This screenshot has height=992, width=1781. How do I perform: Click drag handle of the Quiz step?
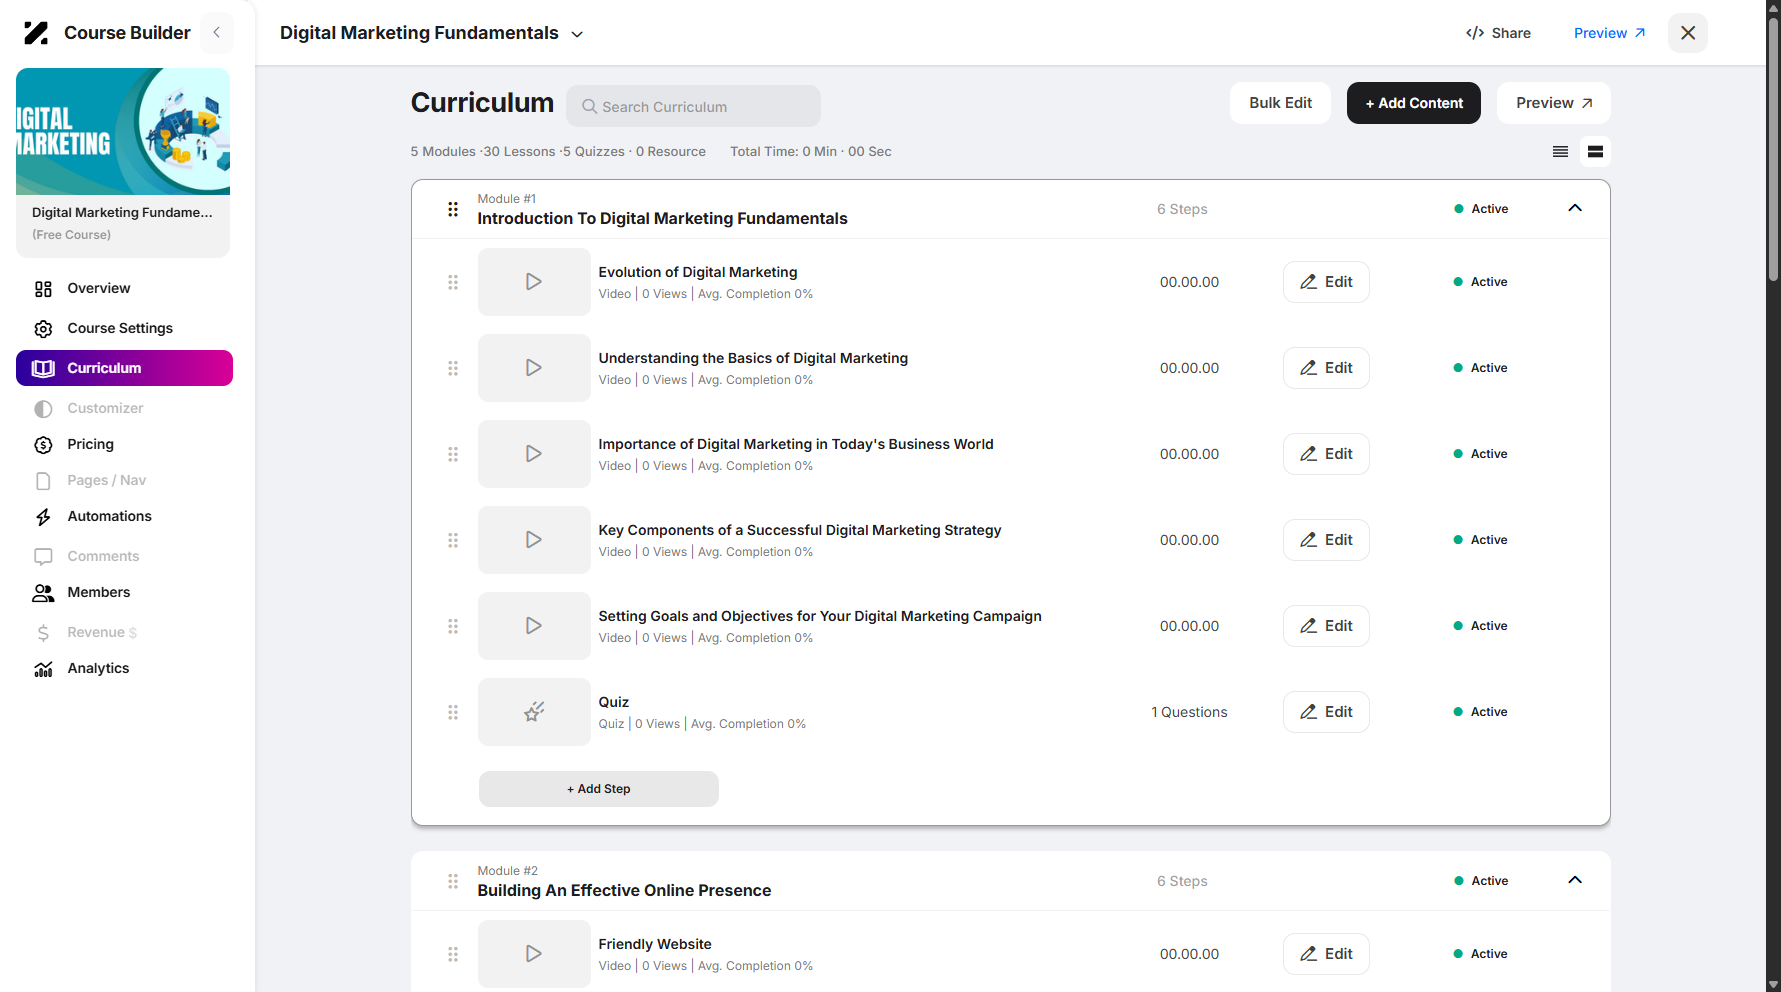point(453,712)
